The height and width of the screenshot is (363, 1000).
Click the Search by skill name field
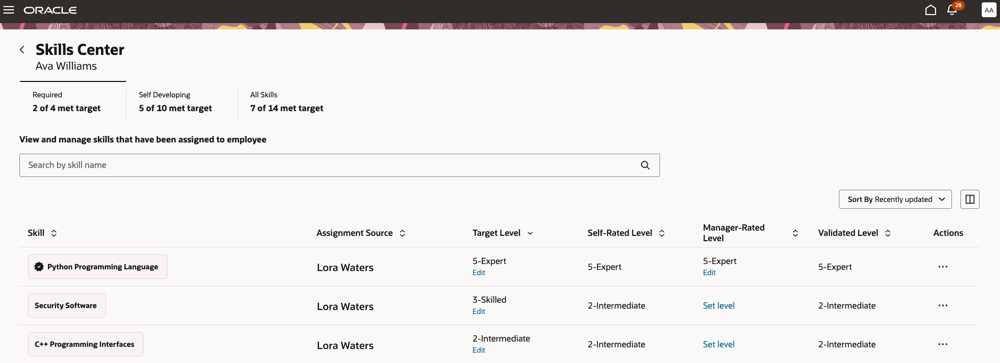coord(339,165)
